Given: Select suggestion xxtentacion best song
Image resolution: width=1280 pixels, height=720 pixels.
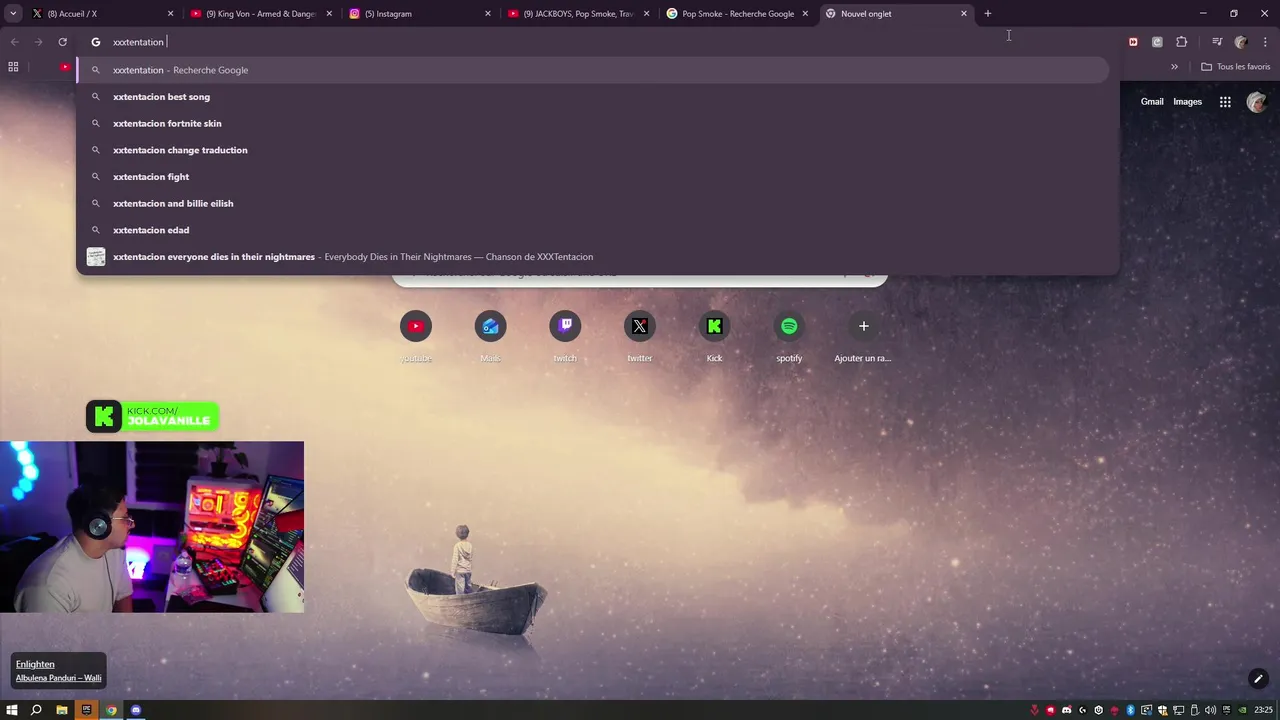Looking at the screenshot, I should pyautogui.click(x=592, y=97).
